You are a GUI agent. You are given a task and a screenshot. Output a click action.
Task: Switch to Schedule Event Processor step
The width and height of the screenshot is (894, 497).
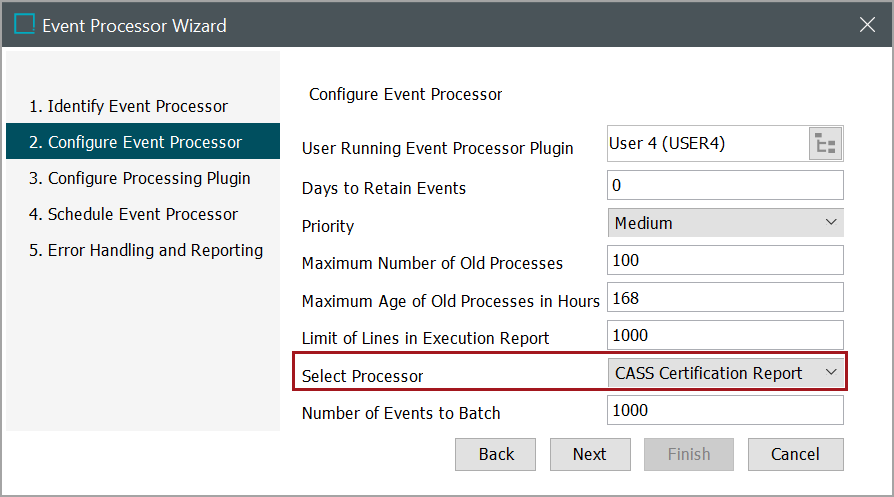point(133,214)
